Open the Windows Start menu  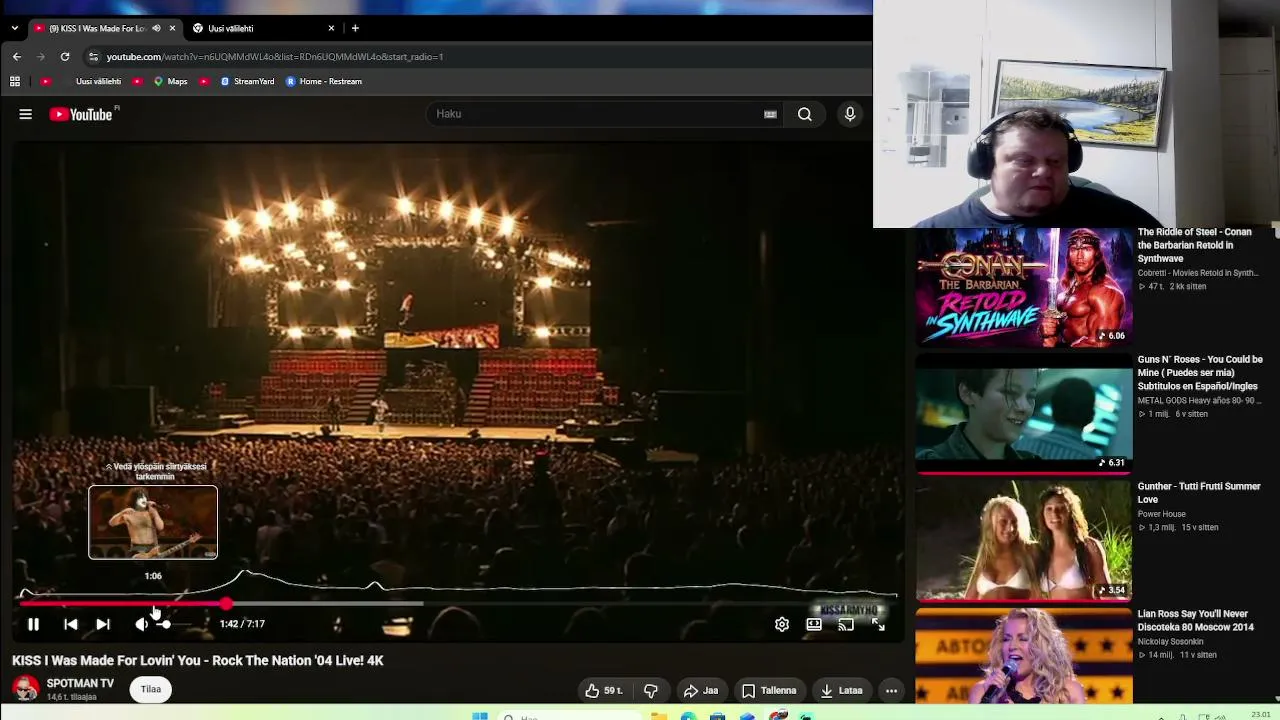(x=480, y=716)
